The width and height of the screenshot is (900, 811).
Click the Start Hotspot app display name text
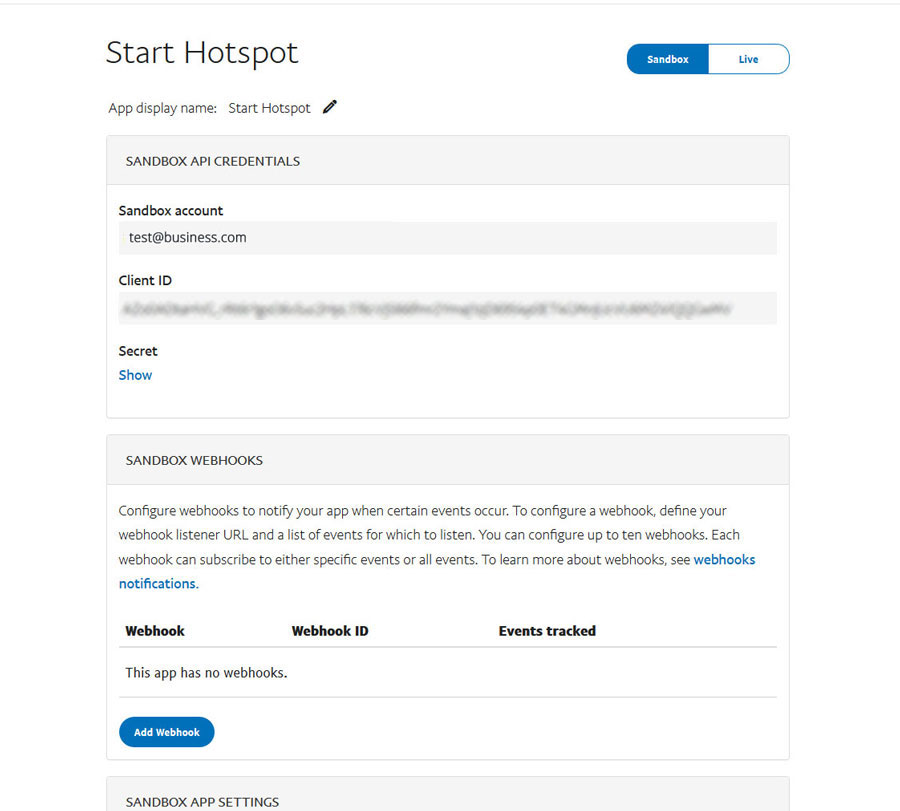[269, 108]
